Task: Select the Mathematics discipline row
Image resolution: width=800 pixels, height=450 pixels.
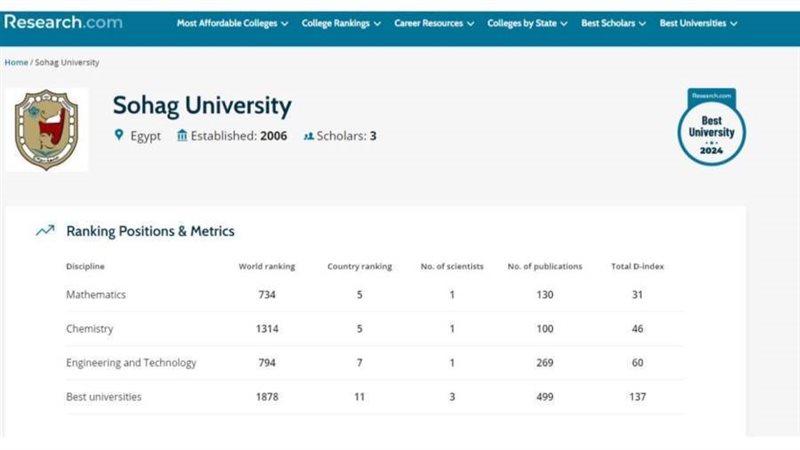Action: tap(96, 295)
